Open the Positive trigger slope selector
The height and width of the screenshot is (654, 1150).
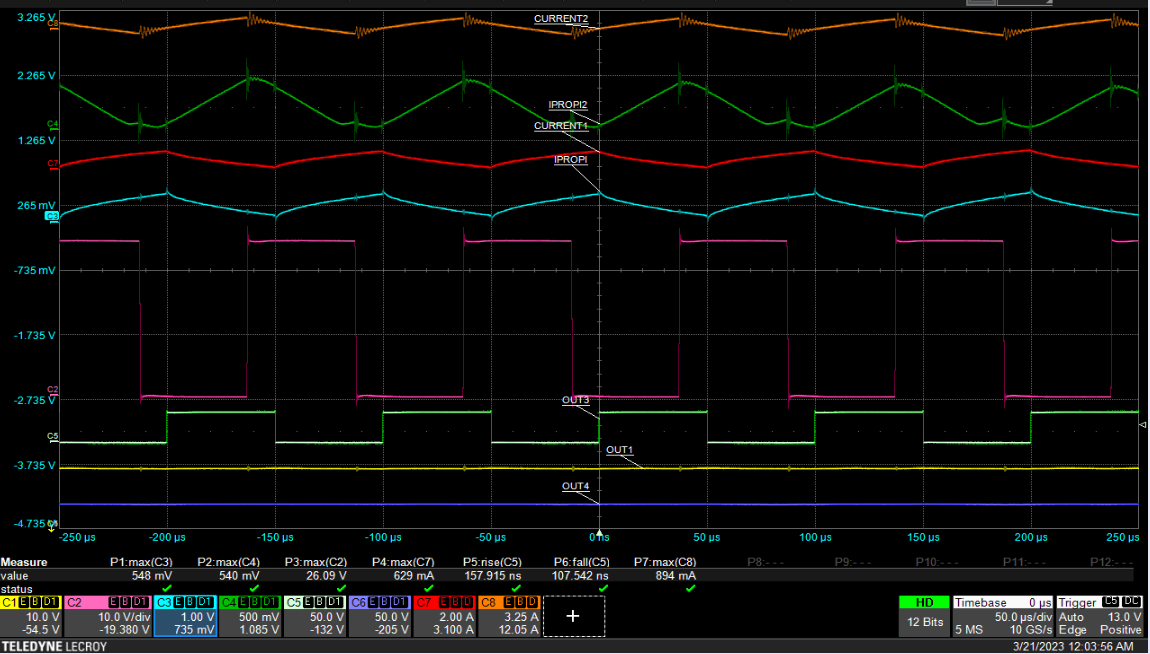point(1120,631)
